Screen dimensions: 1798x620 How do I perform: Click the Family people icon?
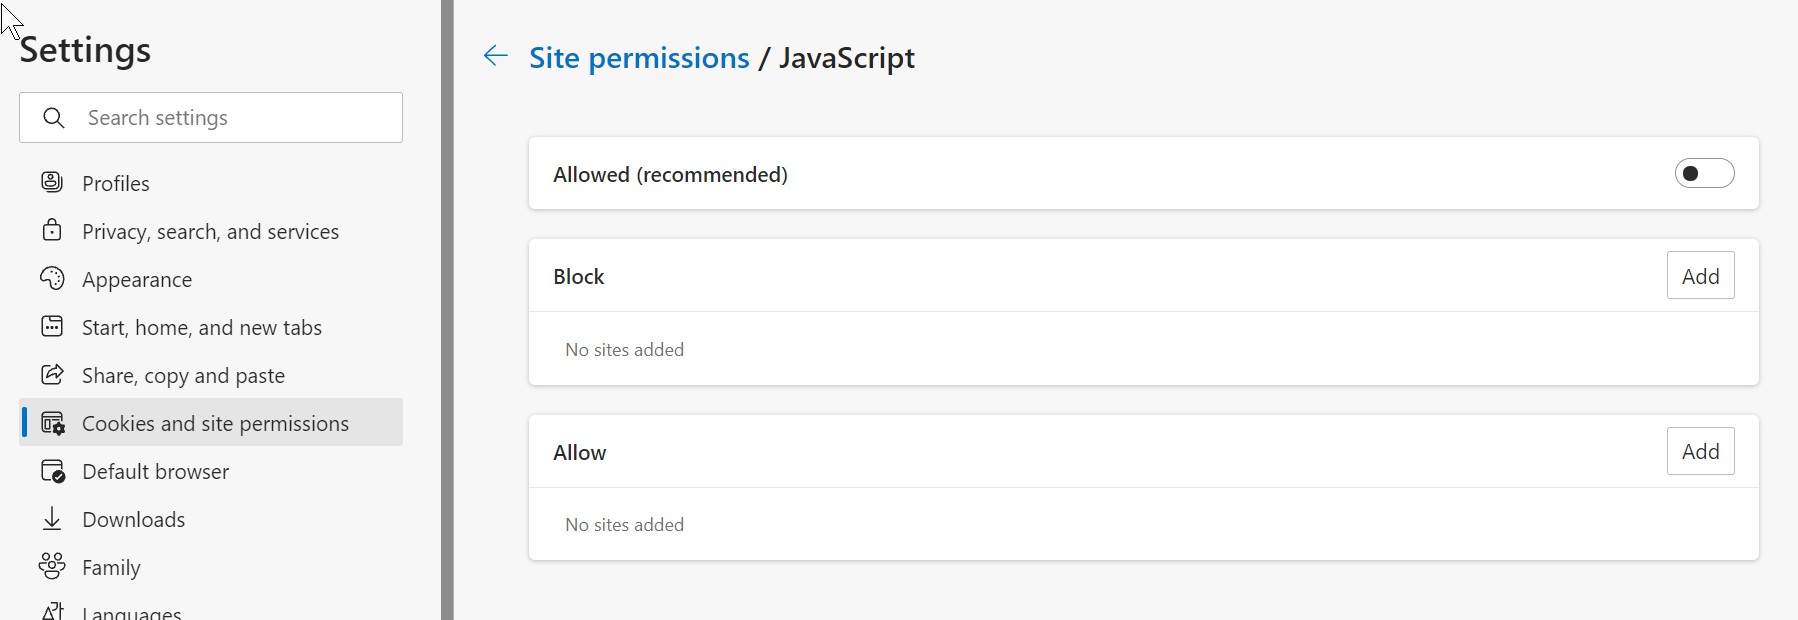coord(52,566)
